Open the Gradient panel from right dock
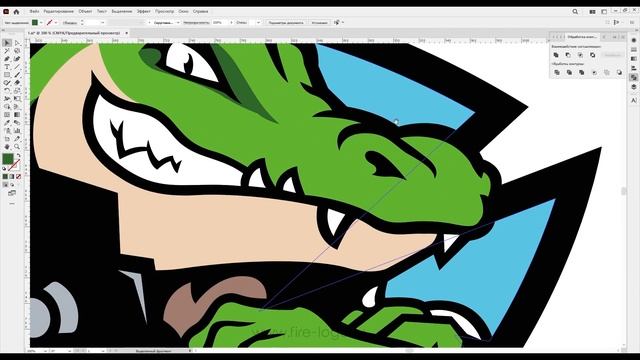The height and width of the screenshot is (360, 640). (633, 59)
